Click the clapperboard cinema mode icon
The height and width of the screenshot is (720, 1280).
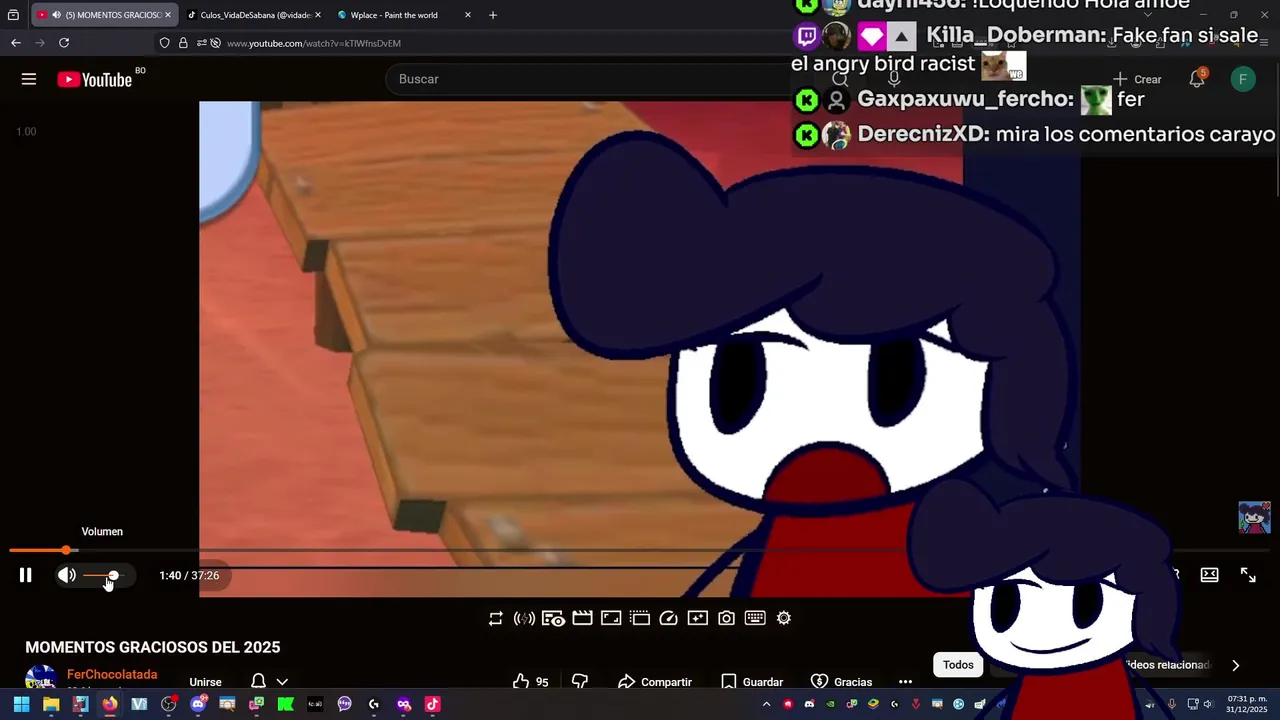(x=582, y=618)
